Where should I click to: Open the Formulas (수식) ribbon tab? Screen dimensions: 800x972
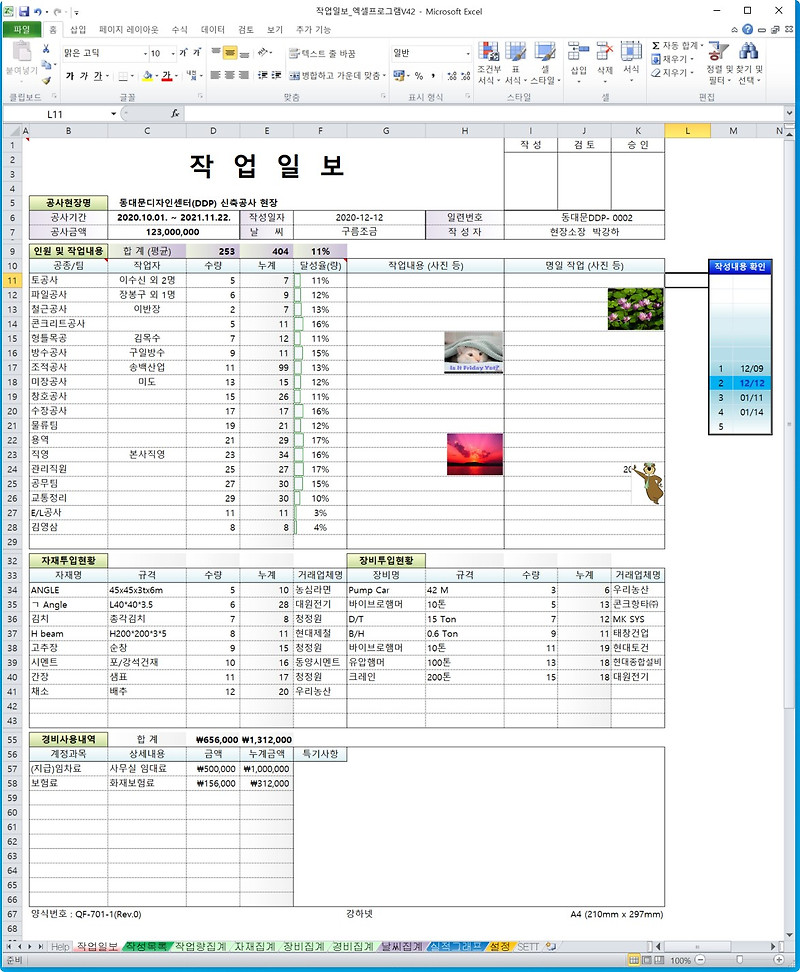[x=180, y=29]
